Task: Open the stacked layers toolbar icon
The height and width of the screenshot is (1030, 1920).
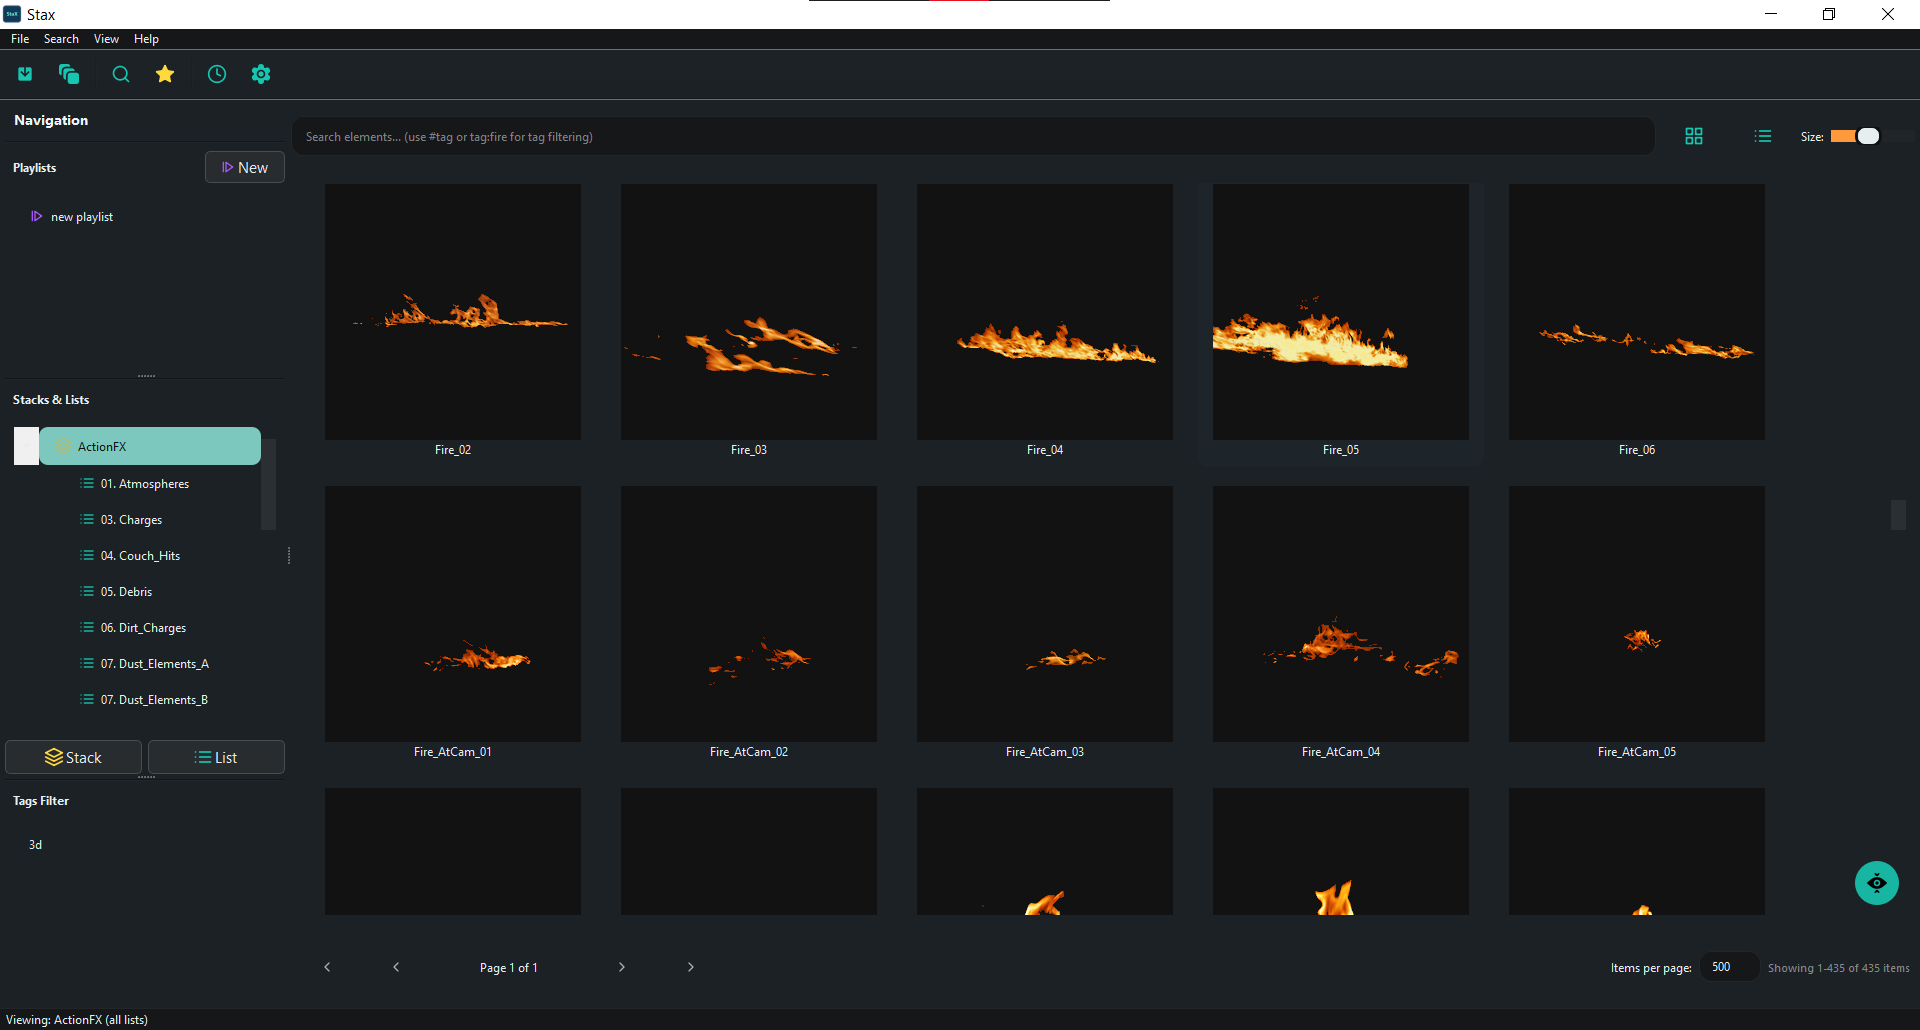Action: click(x=69, y=74)
